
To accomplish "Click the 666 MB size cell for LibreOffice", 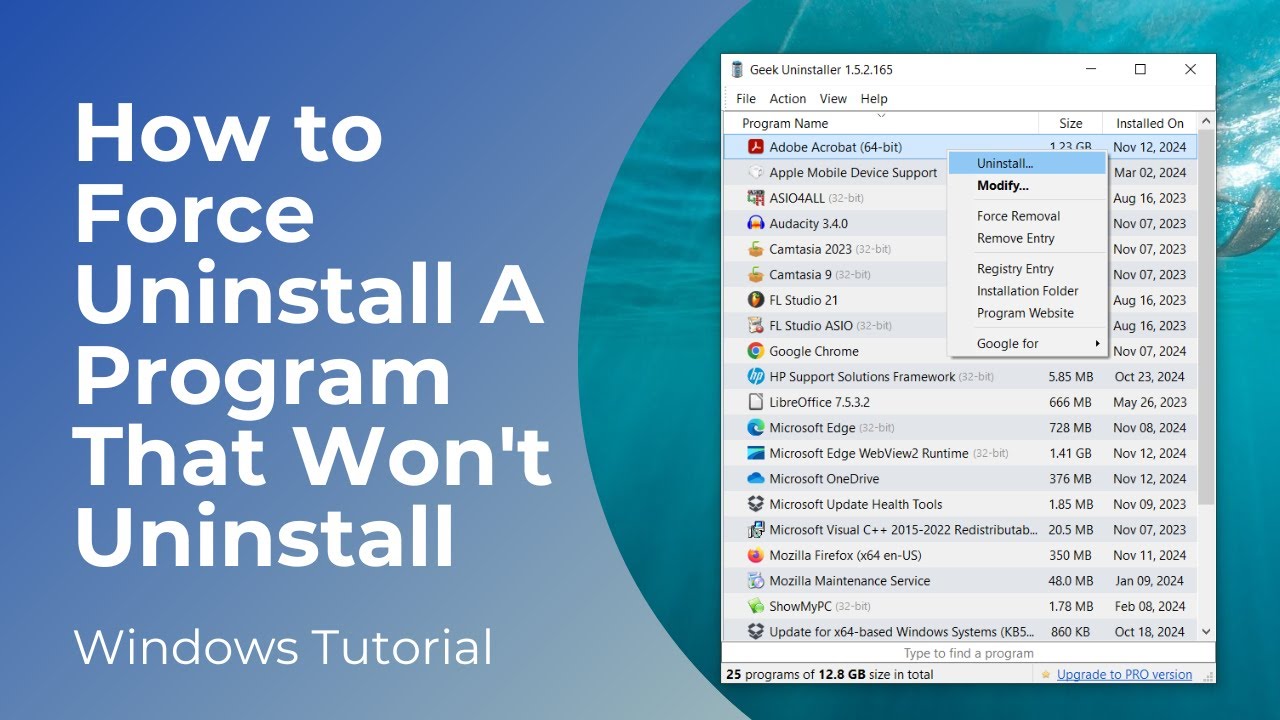I will (x=1070, y=402).
